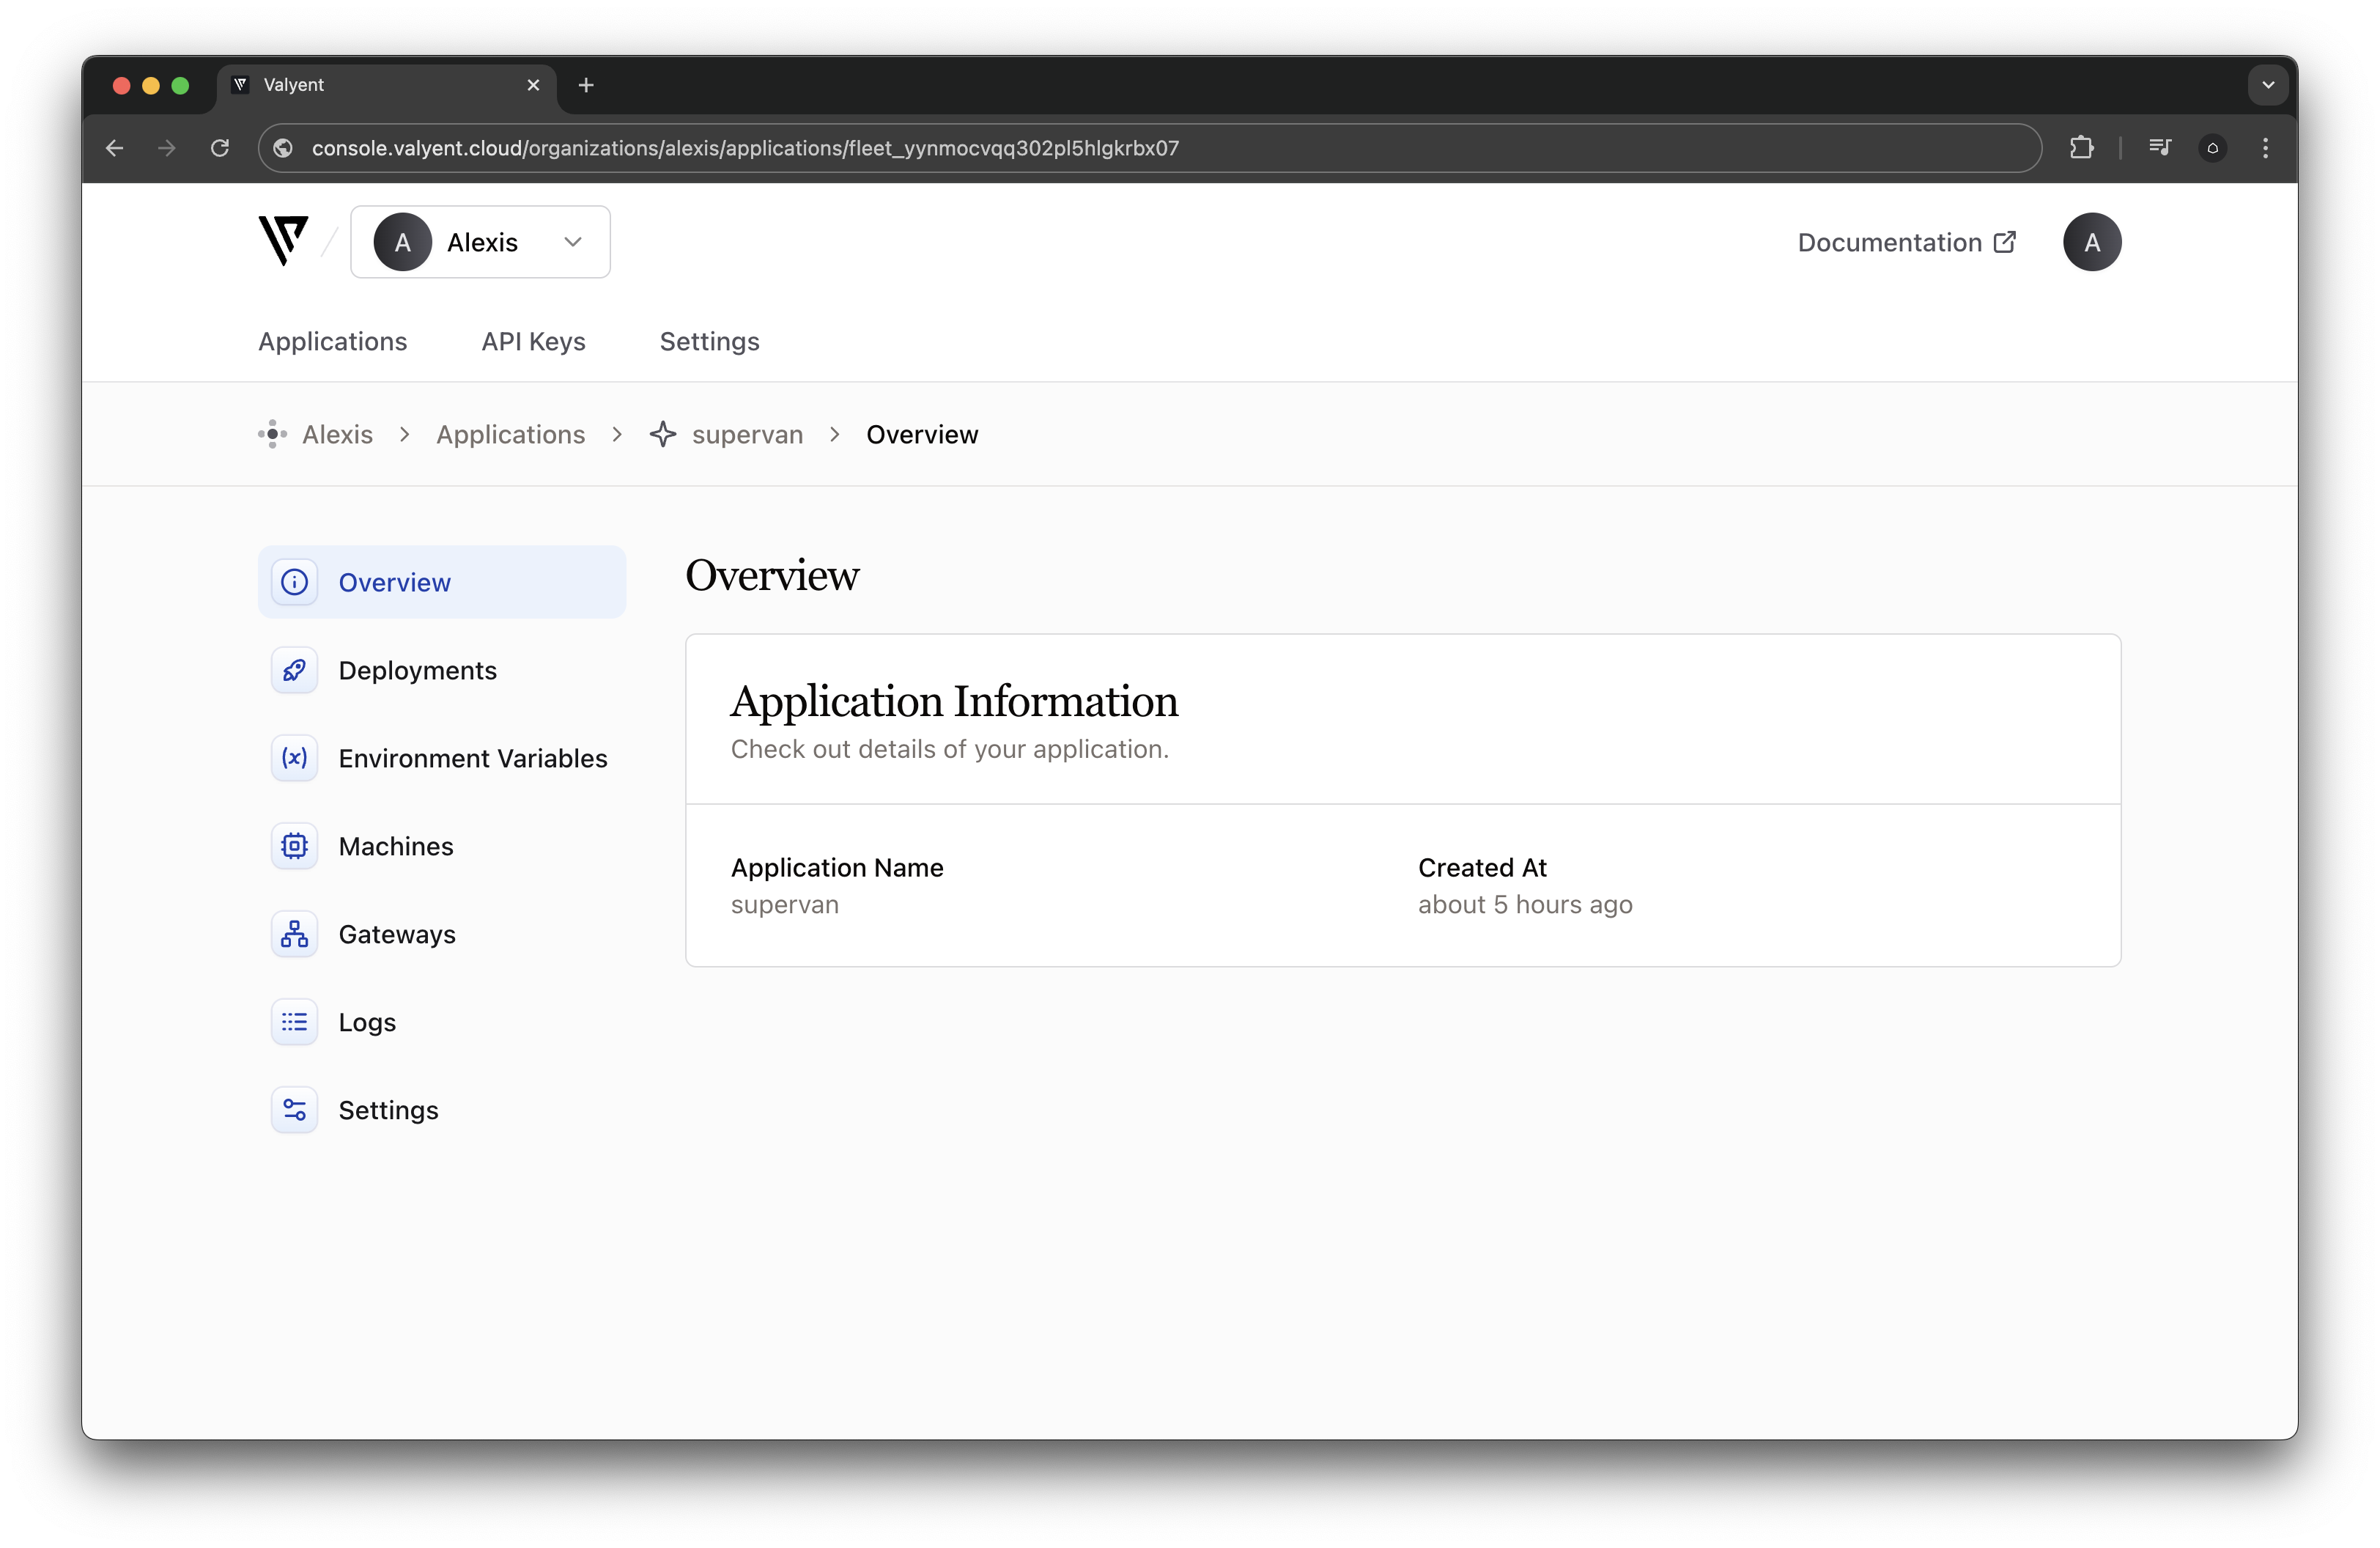2380x1548 pixels.
Task: Click the Logs list icon
Action: pos(294,1022)
